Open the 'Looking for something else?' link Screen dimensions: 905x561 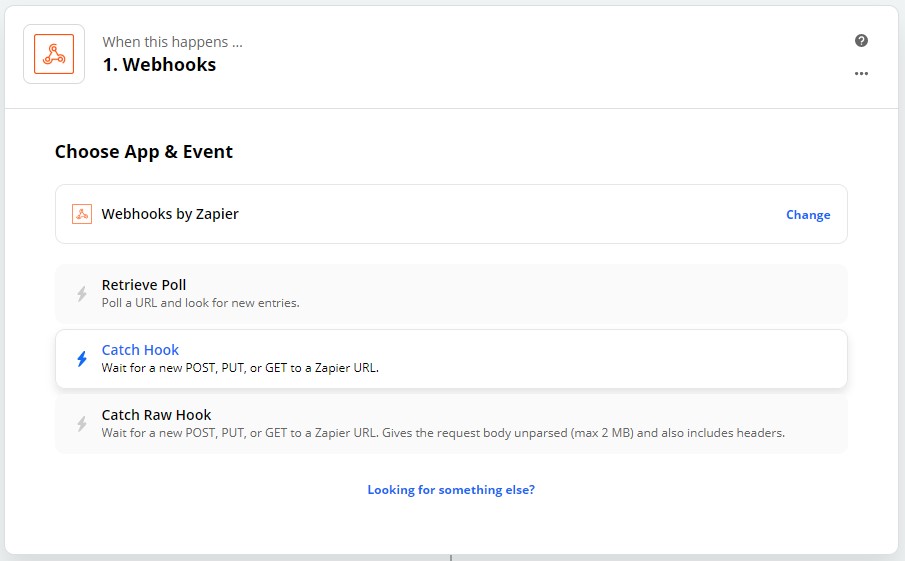tap(451, 490)
